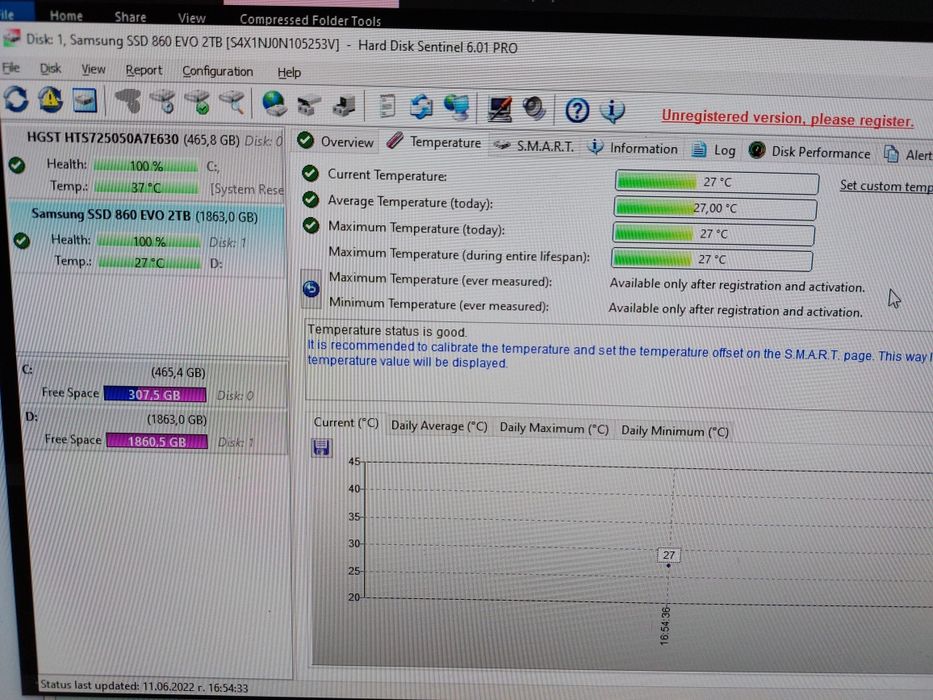Screen dimensions: 933x700
Task: Click HGST Health 100 % bar
Action: click(x=146, y=165)
